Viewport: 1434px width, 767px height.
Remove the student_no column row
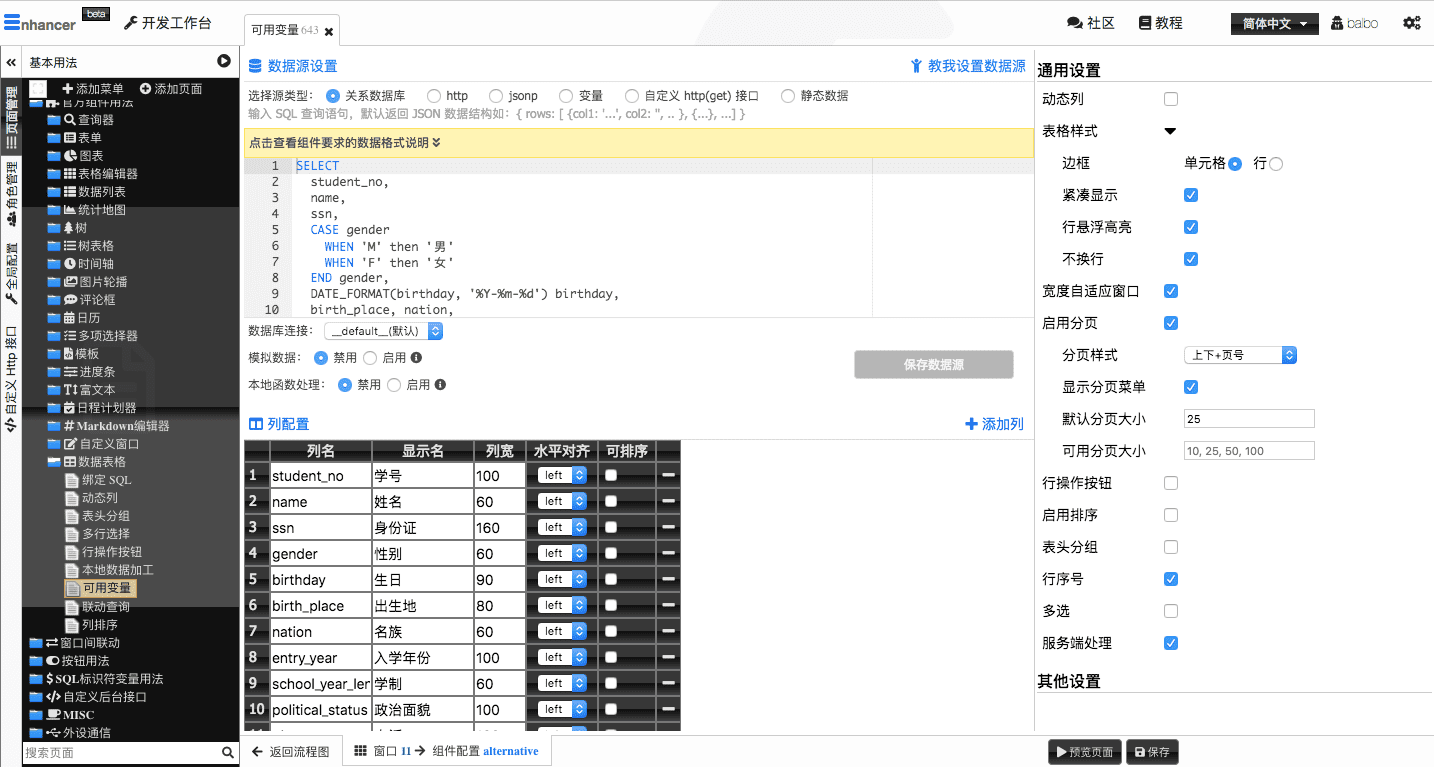(x=668, y=476)
